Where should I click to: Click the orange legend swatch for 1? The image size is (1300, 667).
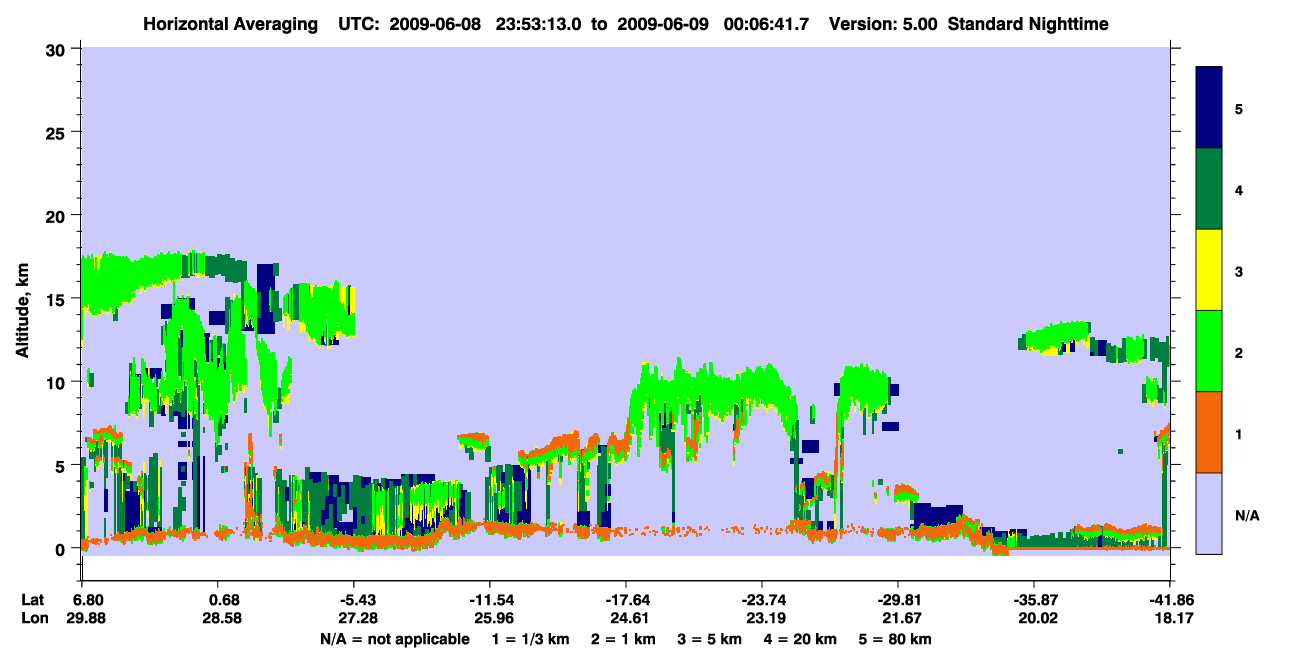(x=1209, y=432)
